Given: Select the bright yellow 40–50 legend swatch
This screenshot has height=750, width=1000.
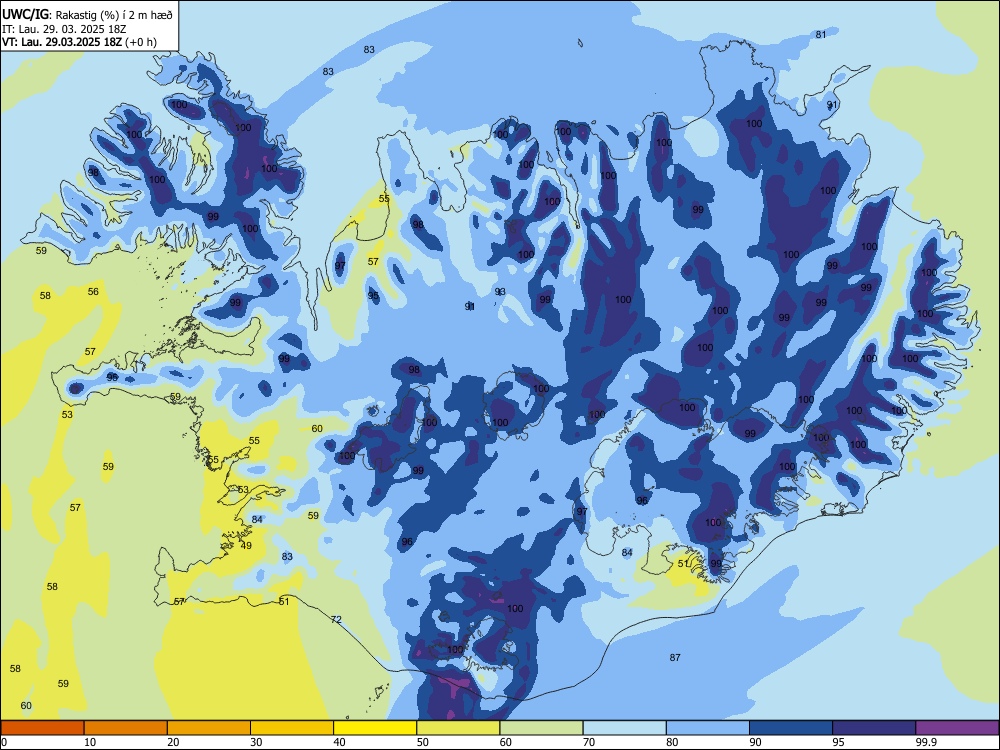Looking at the screenshot, I should point(375,728).
